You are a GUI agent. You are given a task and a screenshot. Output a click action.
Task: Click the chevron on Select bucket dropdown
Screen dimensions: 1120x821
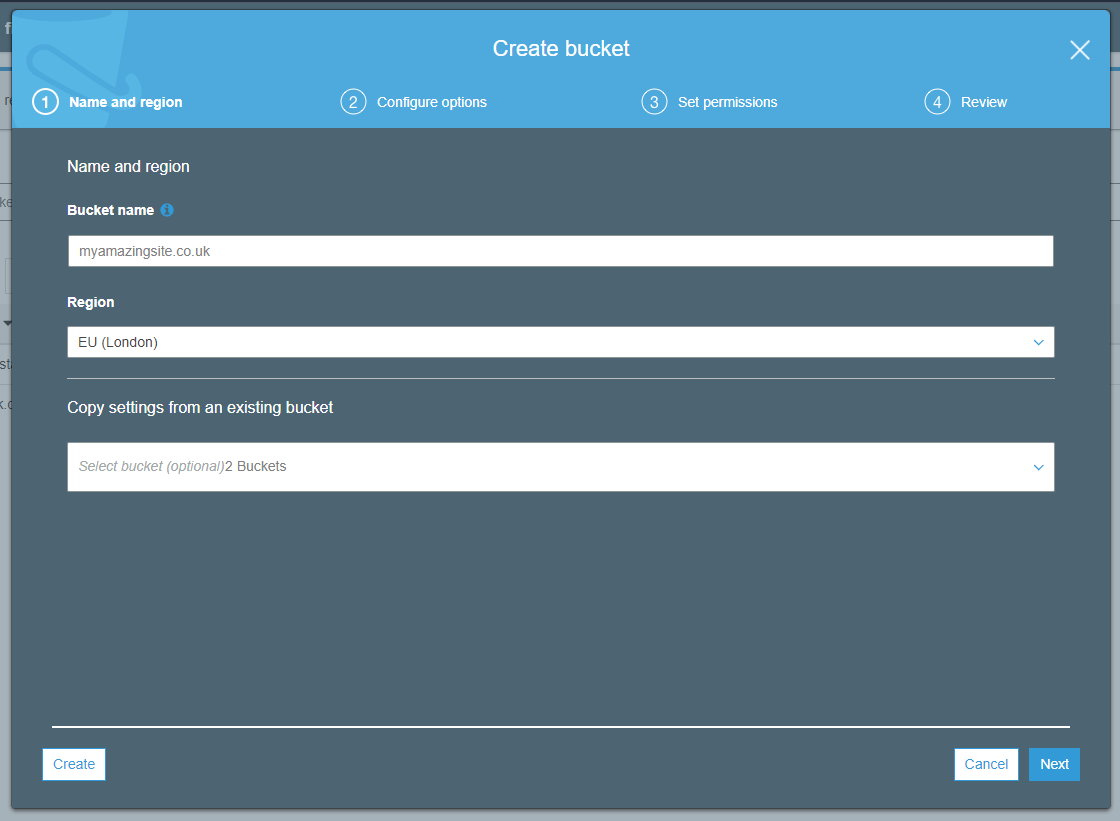(1038, 467)
